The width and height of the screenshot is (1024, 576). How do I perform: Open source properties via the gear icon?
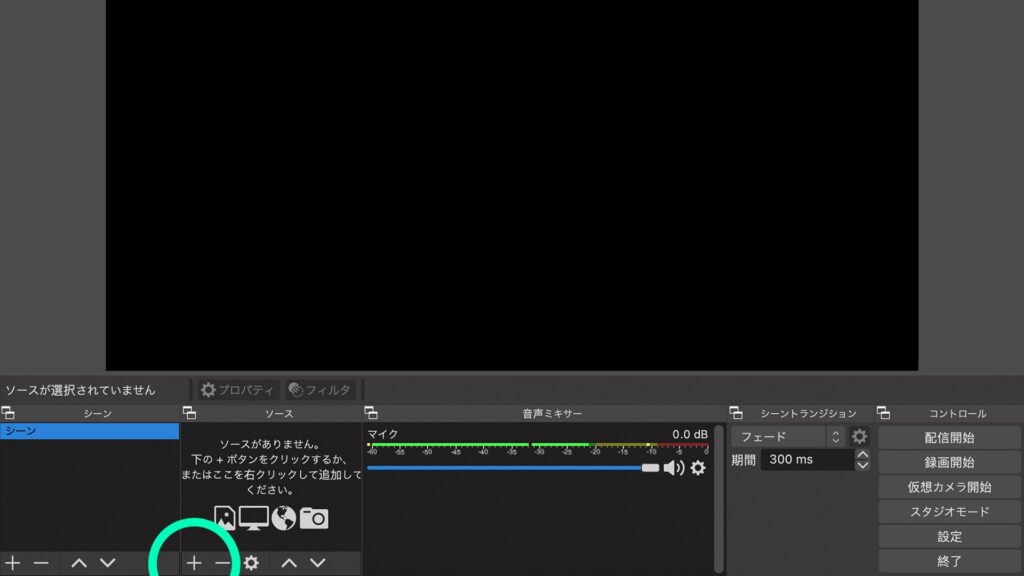coord(251,562)
